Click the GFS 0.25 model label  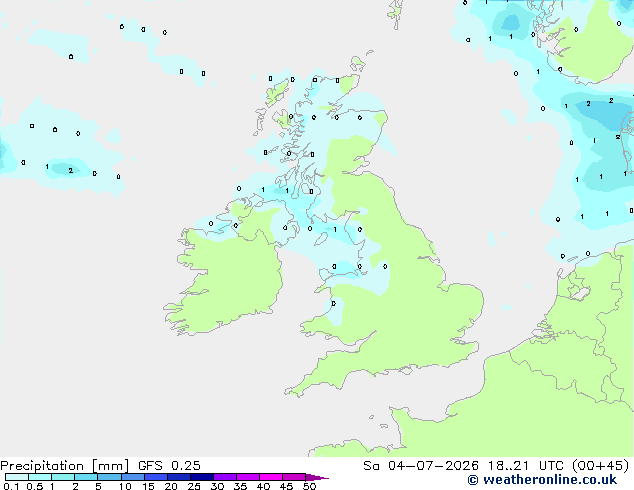point(169,466)
